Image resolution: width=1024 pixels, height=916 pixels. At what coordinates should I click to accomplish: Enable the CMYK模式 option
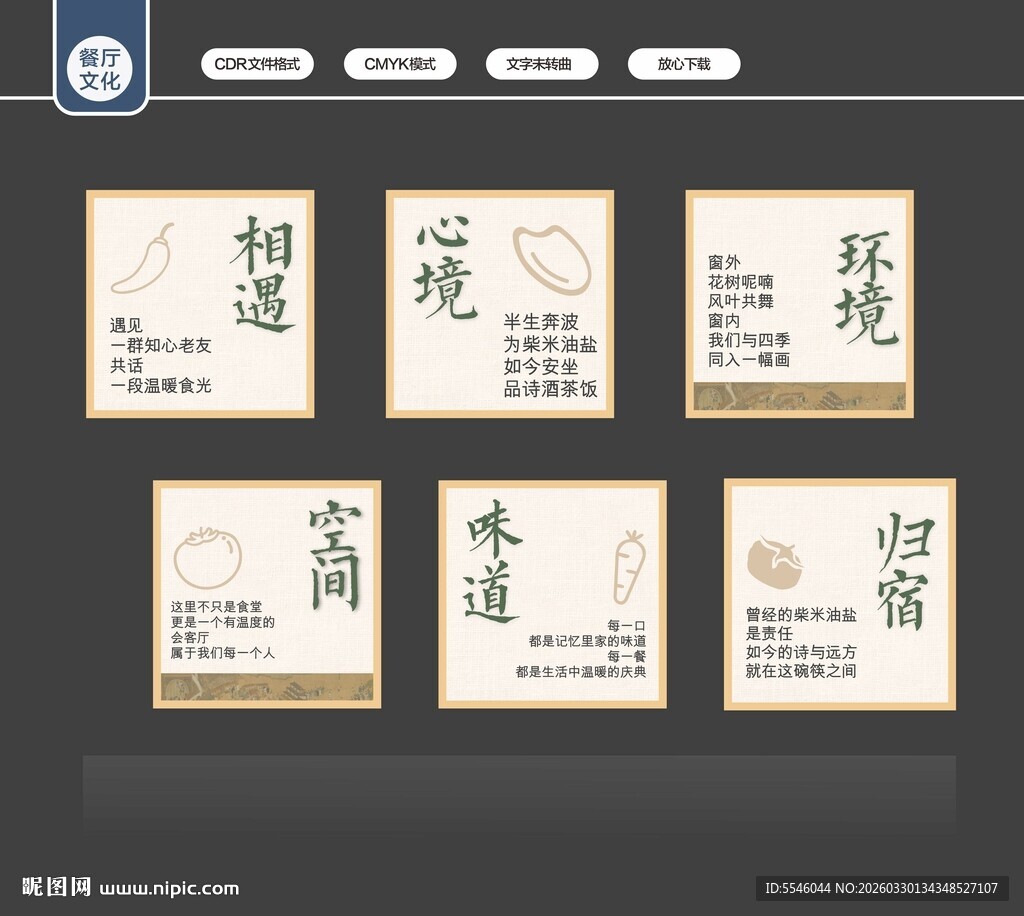tap(400, 63)
